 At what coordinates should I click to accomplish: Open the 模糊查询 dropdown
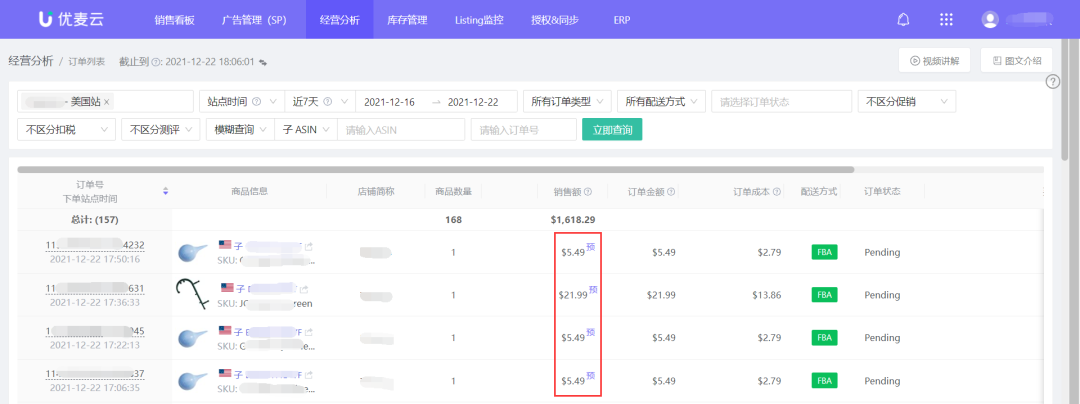tap(240, 129)
